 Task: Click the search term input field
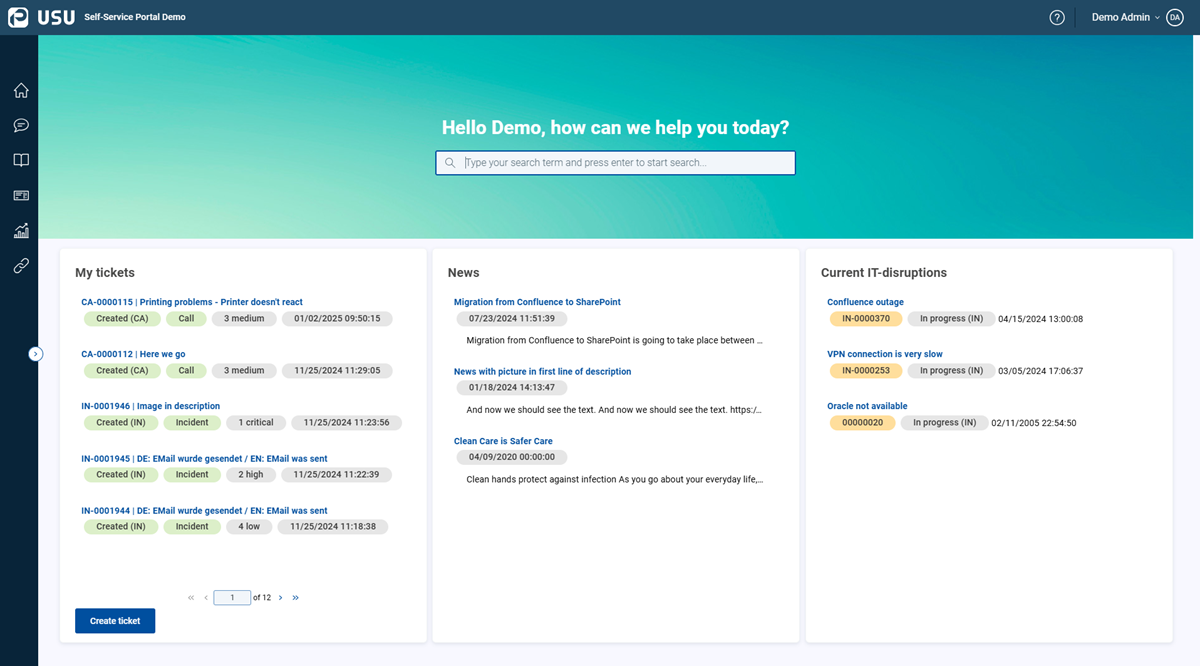615,163
